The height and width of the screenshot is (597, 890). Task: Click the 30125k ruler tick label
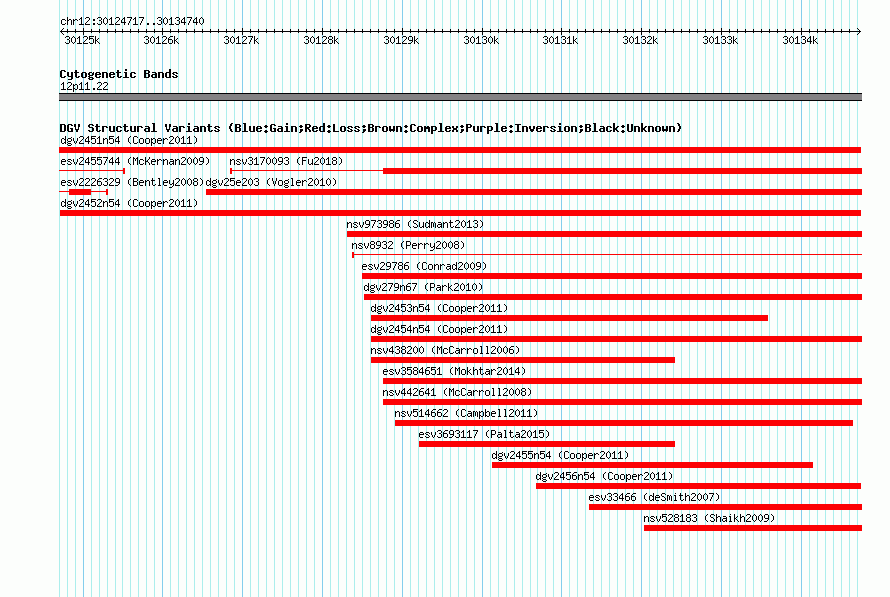click(82, 40)
